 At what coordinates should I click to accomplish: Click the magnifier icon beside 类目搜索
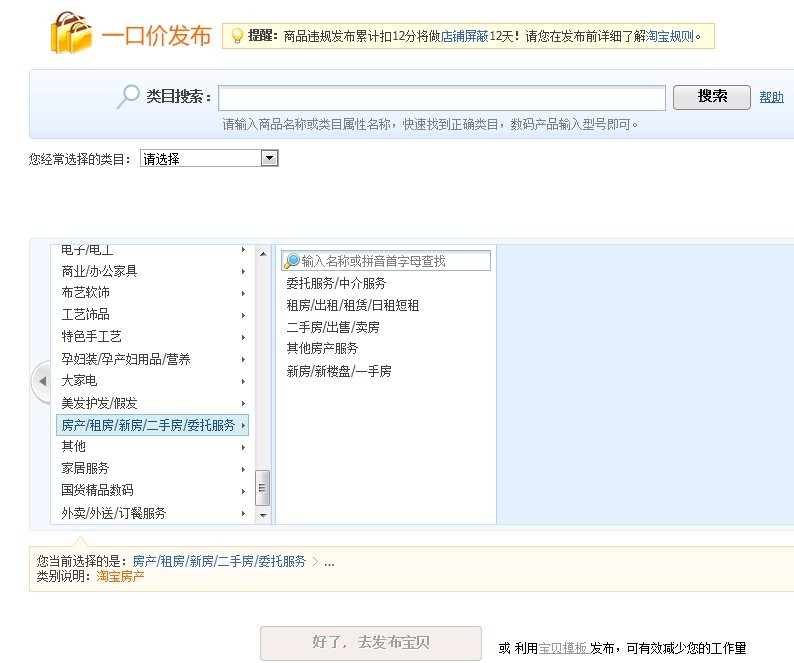pos(128,96)
